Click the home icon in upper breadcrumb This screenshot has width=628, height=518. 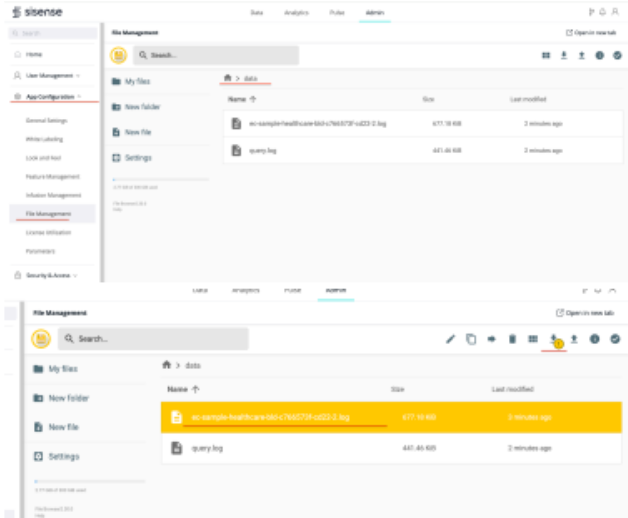(226, 77)
